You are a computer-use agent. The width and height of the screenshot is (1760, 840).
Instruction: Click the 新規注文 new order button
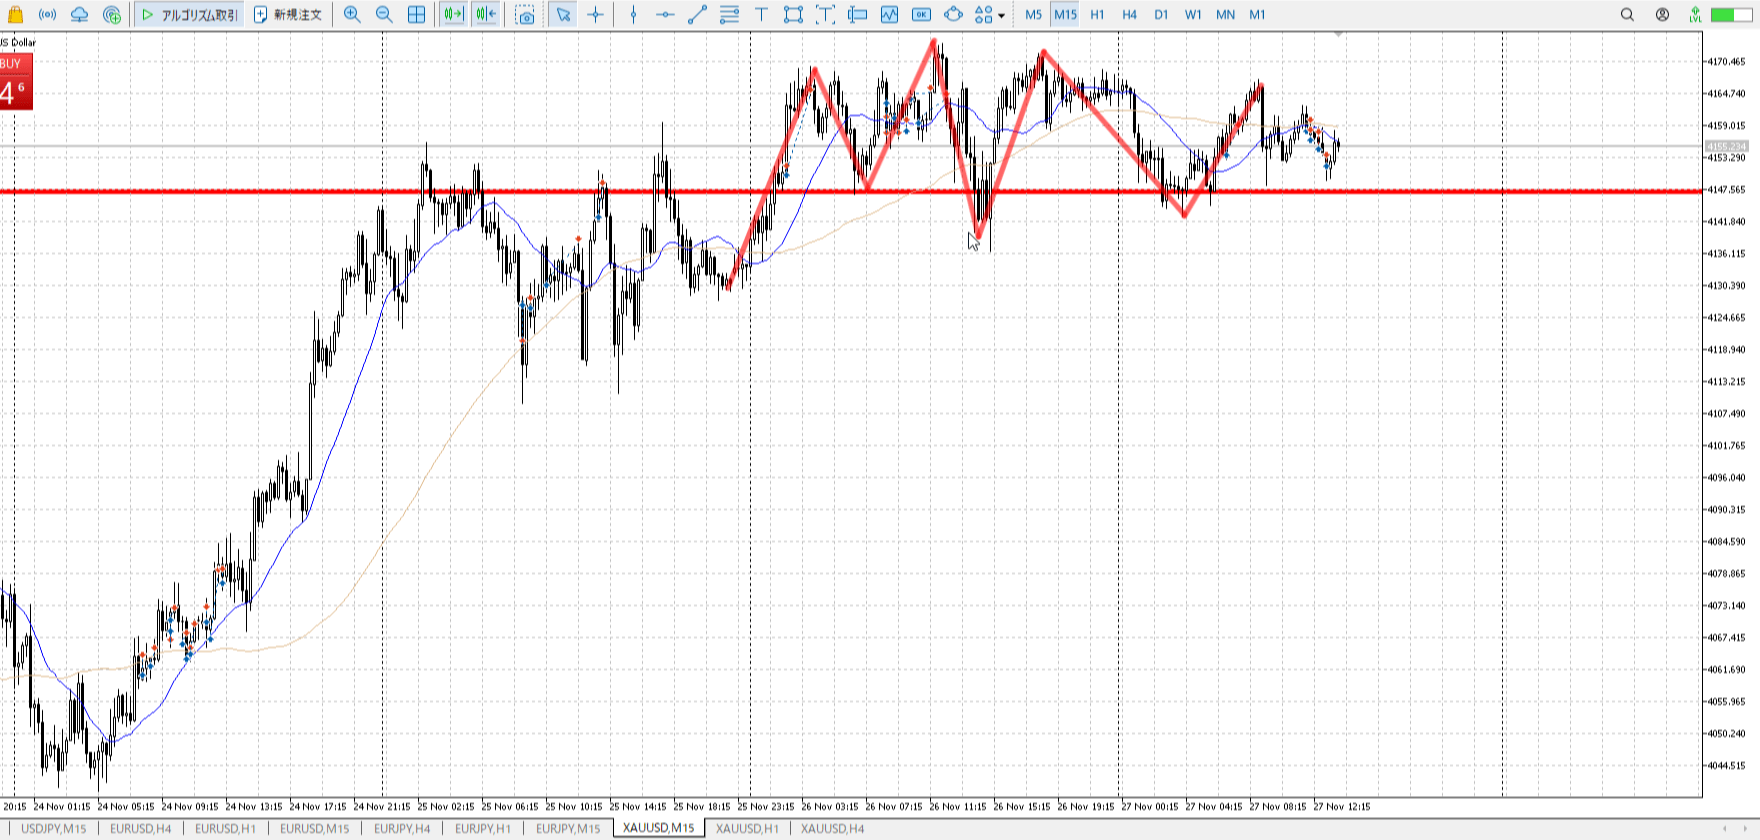[288, 15]
